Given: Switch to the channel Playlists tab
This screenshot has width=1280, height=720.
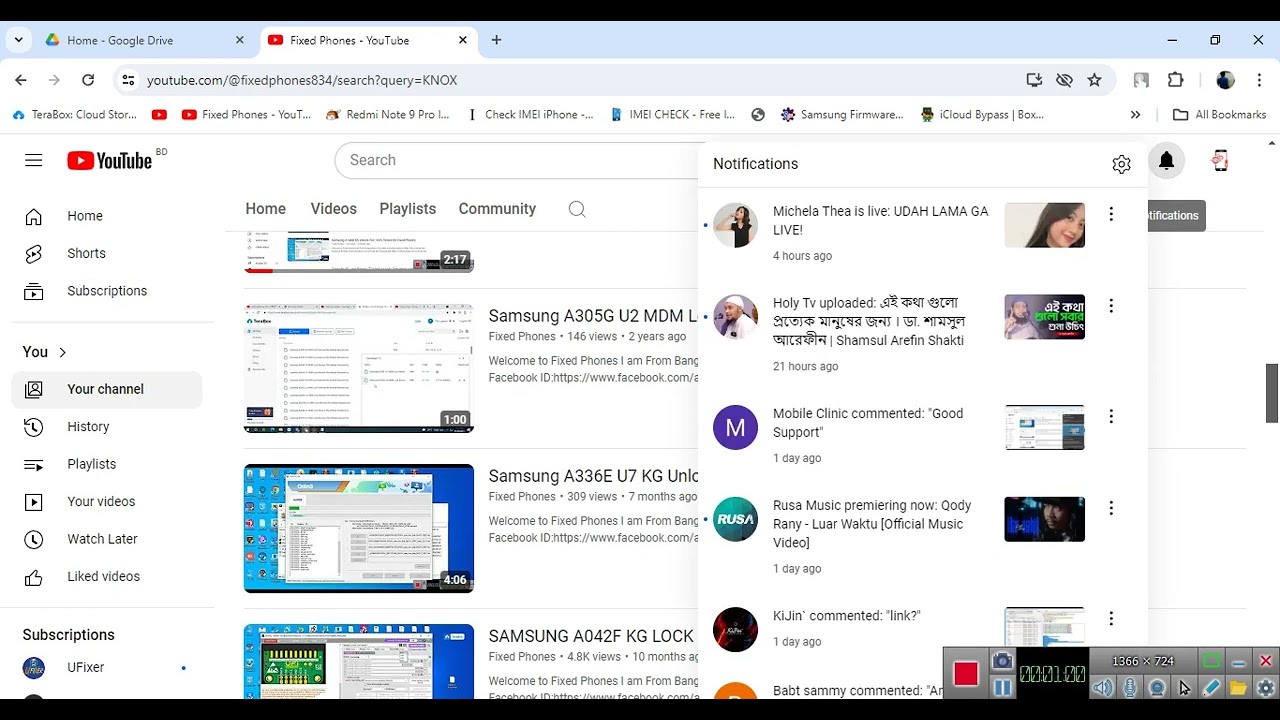Looking at the screenshot, I should [x=408, y=209].
